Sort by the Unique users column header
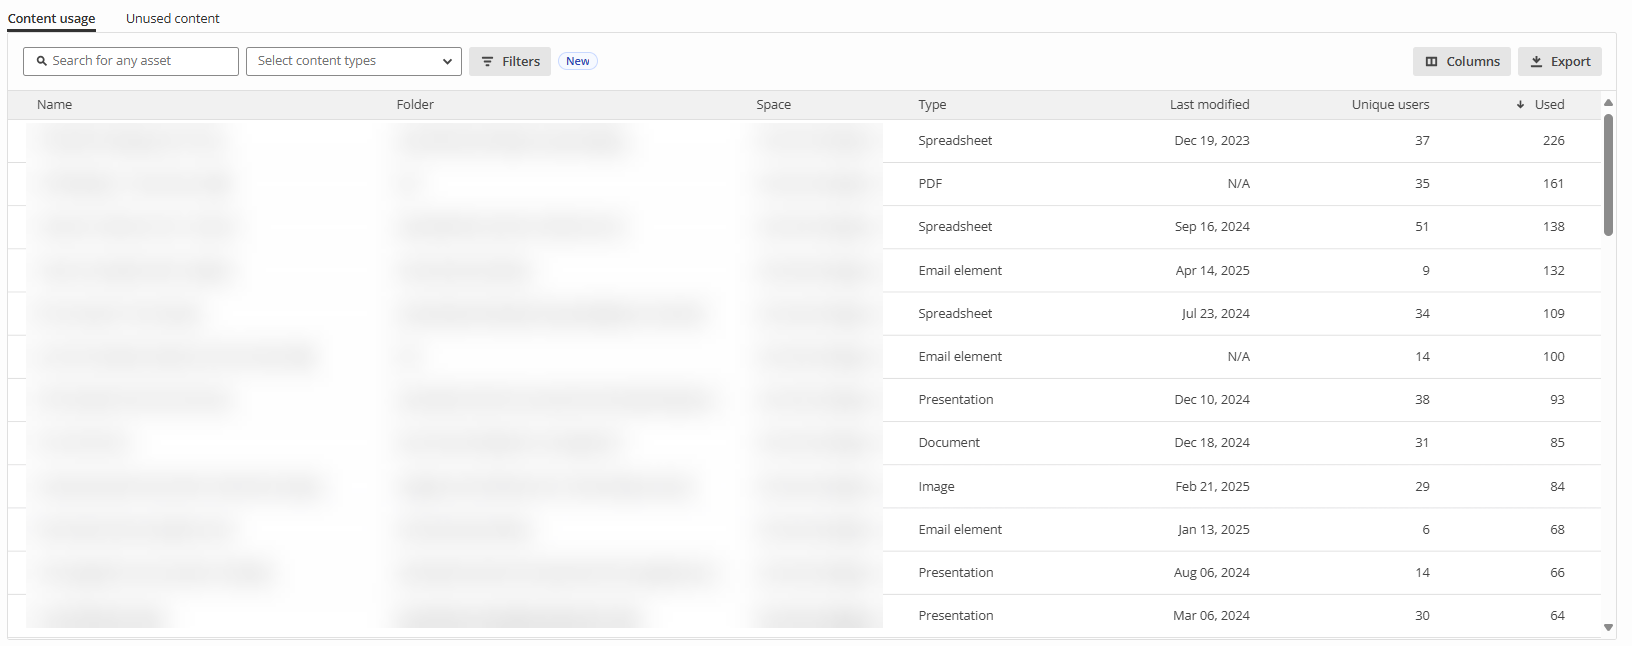 1390,105
